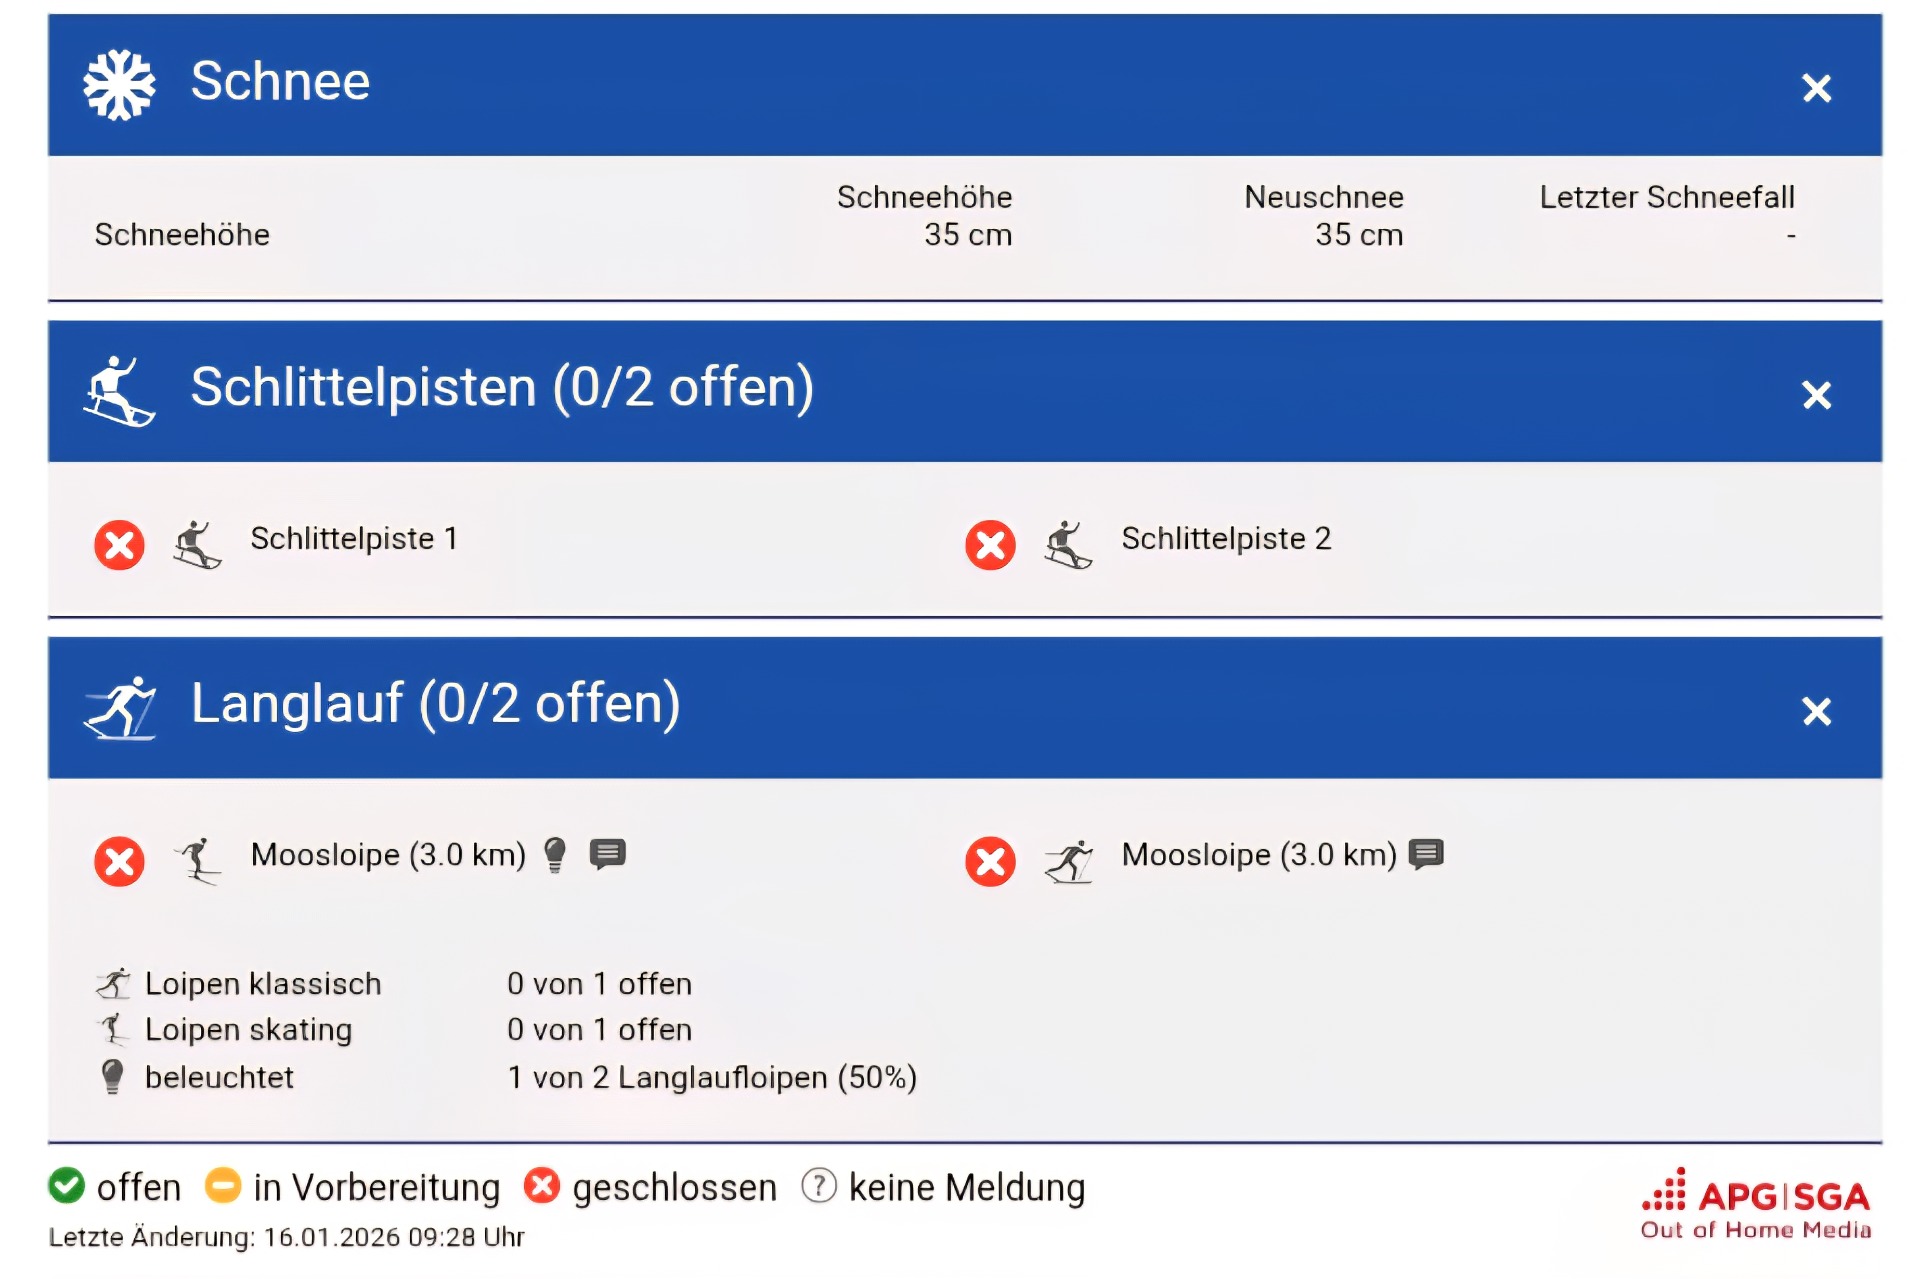Click the yellow 'in Vorbereitung' legend icon
This screenshot has height=1279, width=1920.
223,1186
